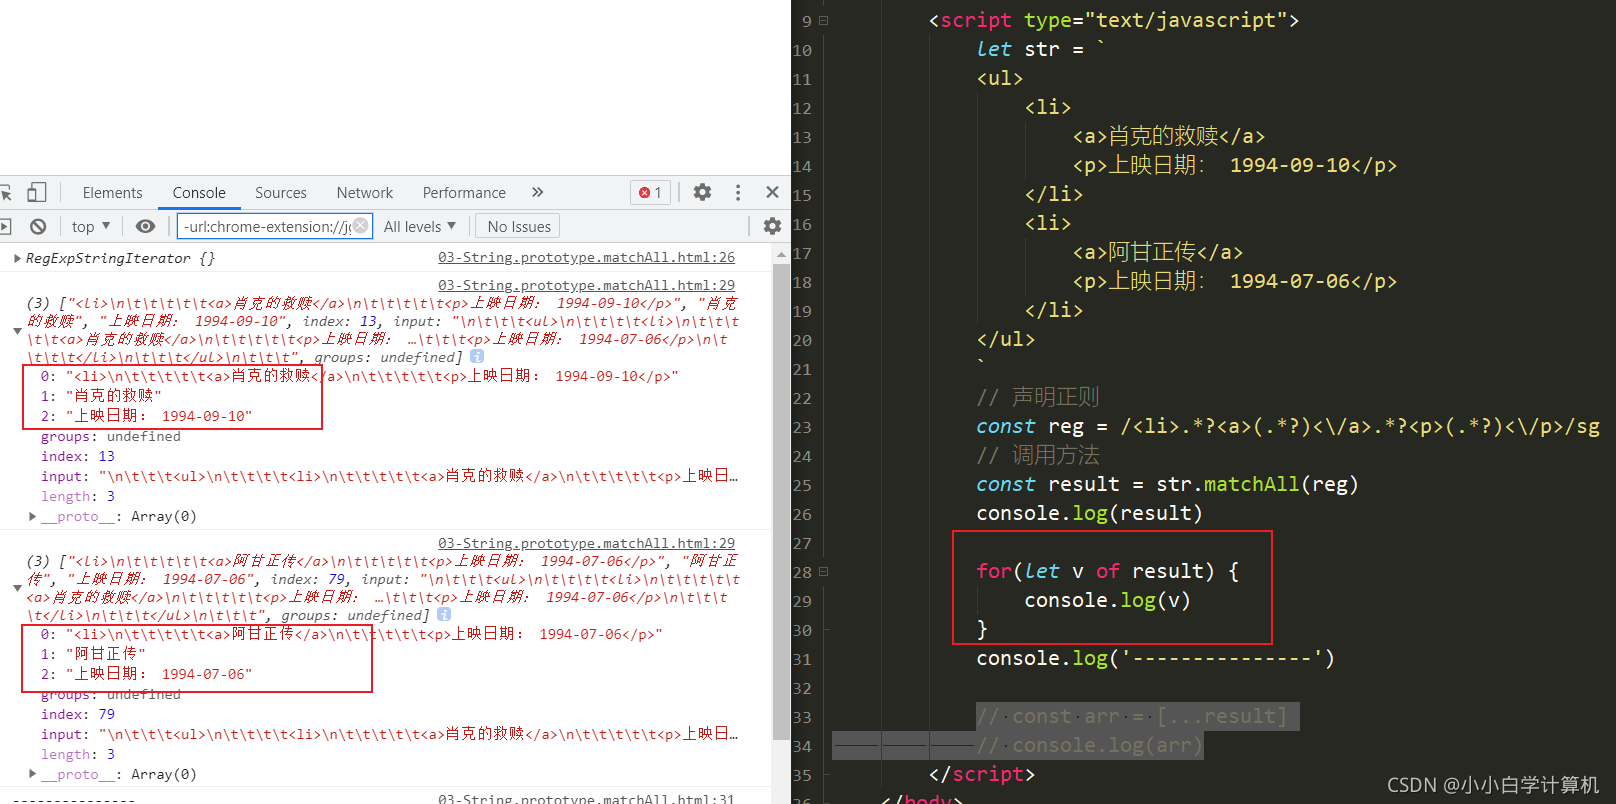Expand the RegExpStringIterator object
The image size is (1616, 804).
click(x=17, y=258)
